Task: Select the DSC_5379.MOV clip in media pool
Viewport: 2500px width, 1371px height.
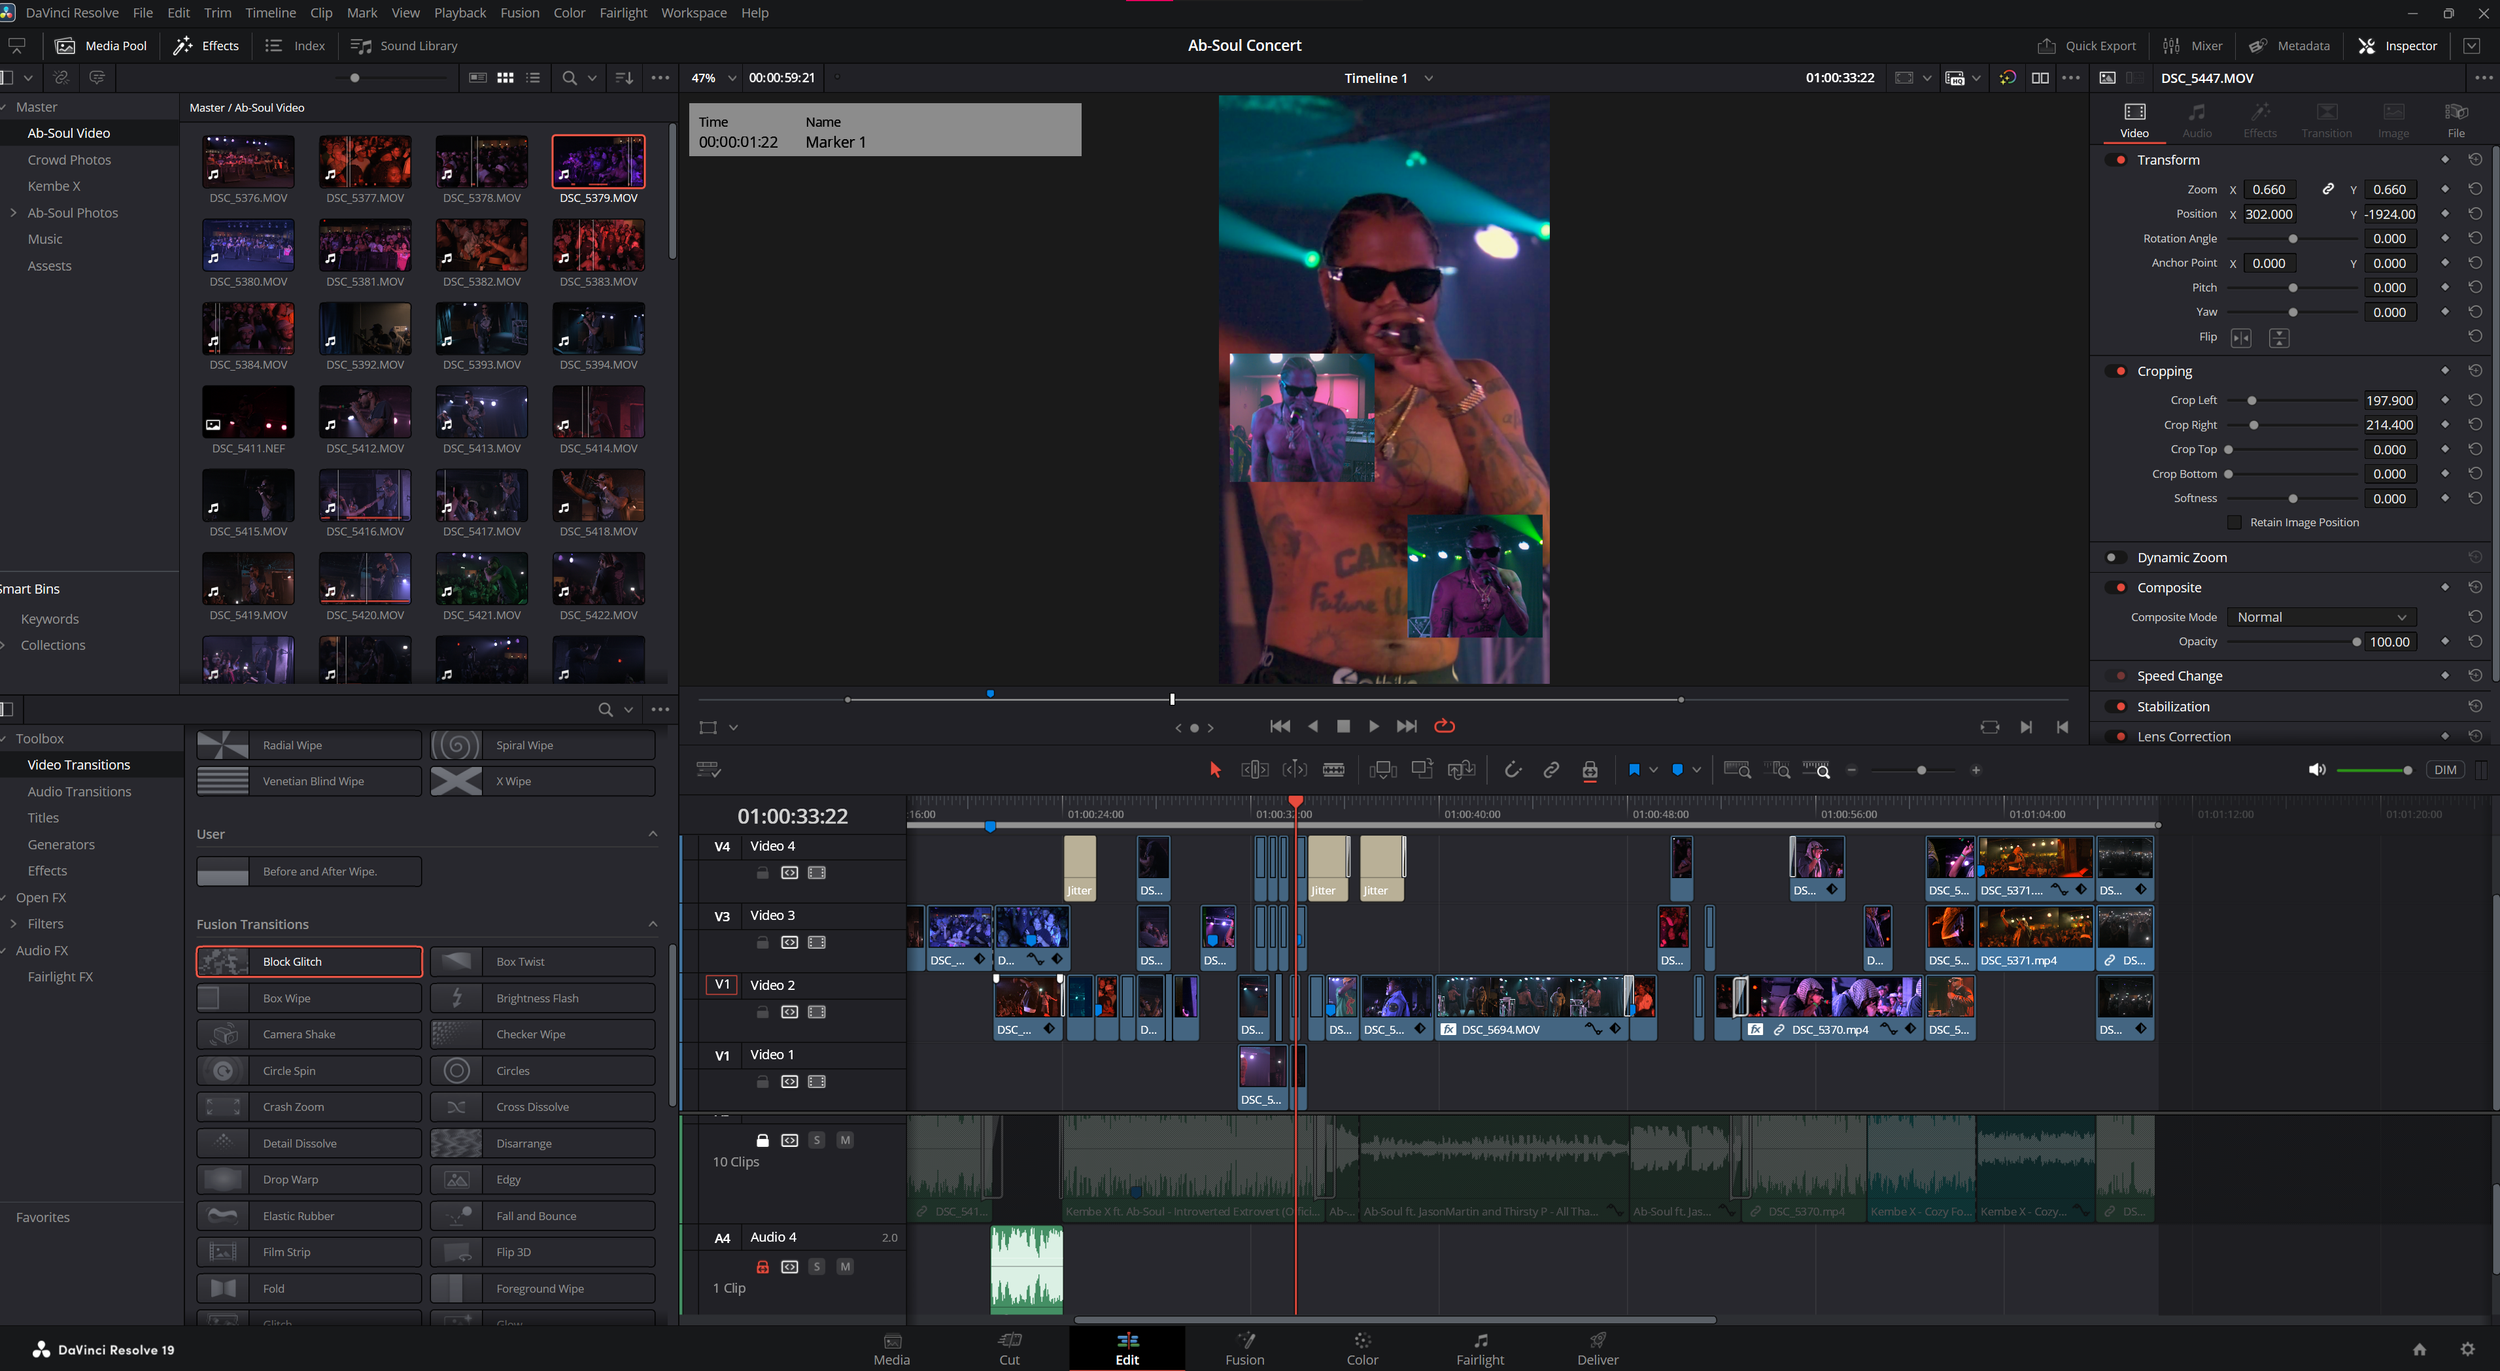Action: (597, 161)
